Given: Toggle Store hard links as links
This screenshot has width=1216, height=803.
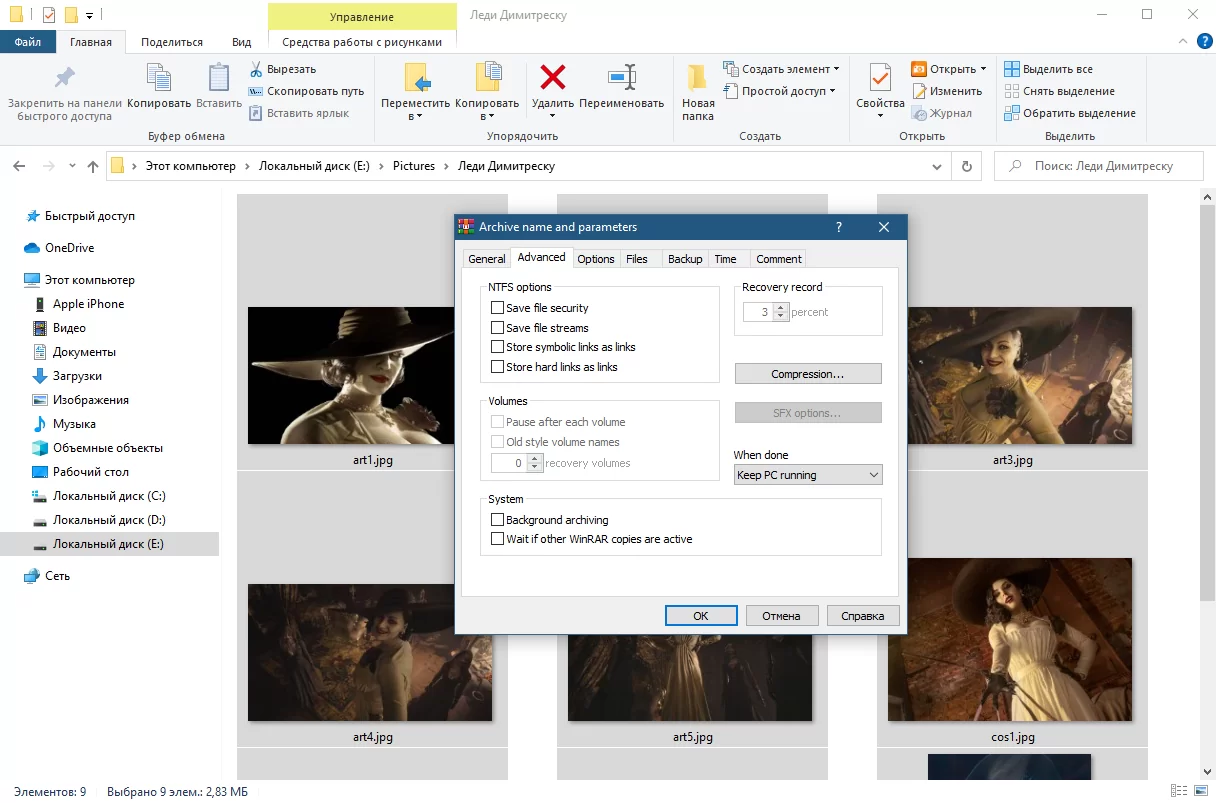Looking at the screenshot, I should 497,367.
